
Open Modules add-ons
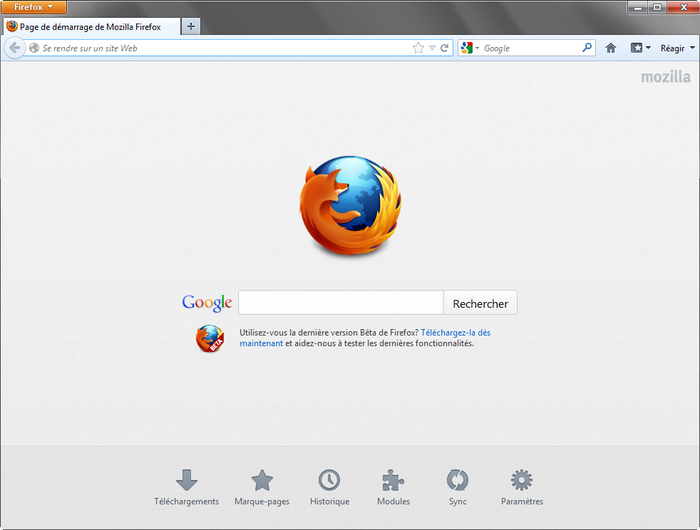point(393,487)
